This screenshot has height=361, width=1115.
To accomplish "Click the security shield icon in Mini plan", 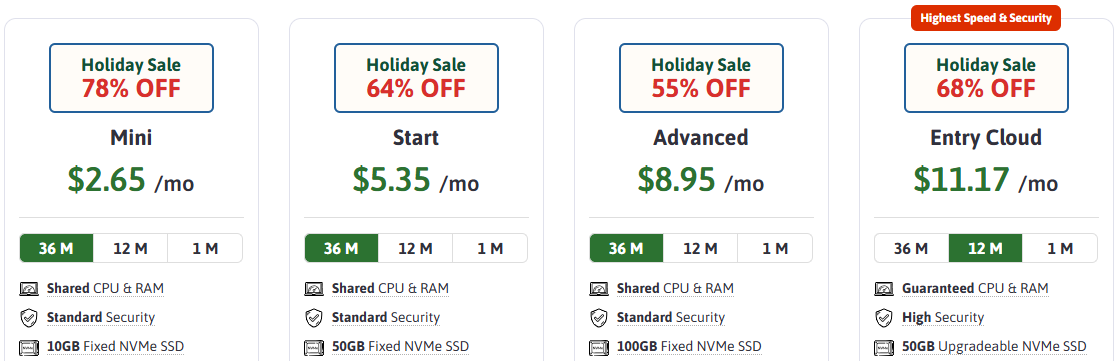I will point(28,318).
